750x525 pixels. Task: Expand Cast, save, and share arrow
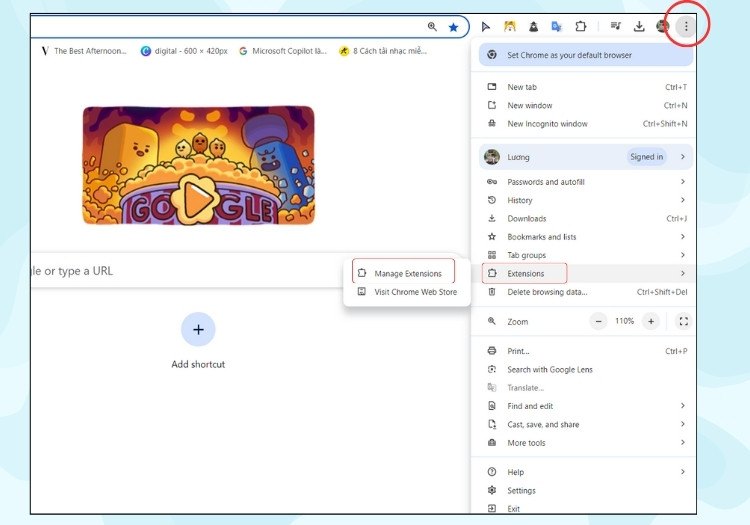[x=683, y=424]
